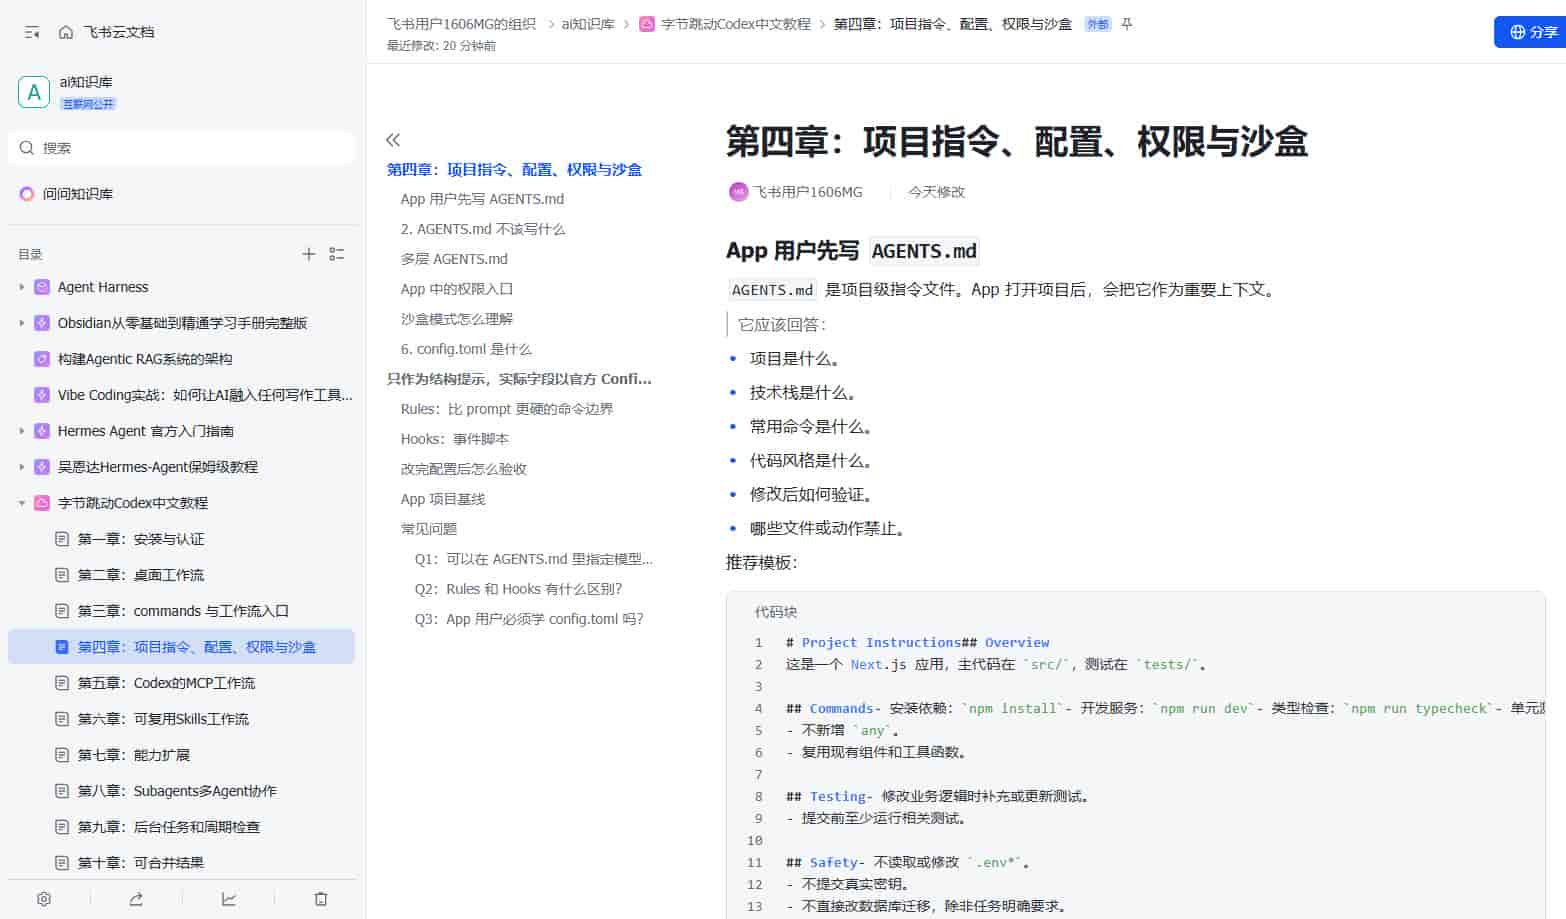Click the 代码块 label of the code block

(x=776, y=612)
